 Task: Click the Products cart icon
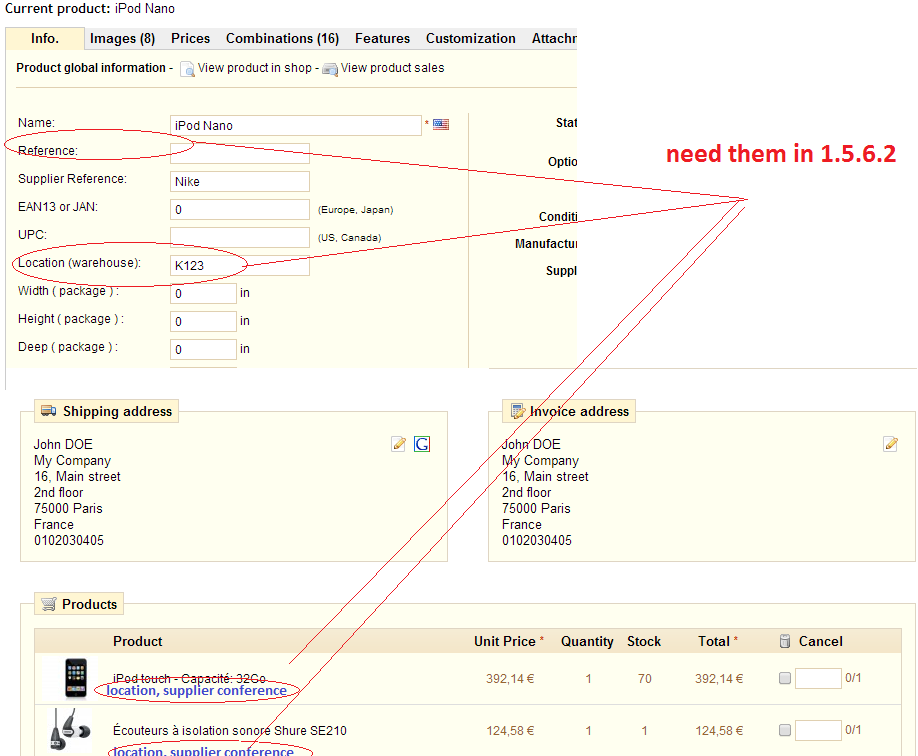(49, 604)
